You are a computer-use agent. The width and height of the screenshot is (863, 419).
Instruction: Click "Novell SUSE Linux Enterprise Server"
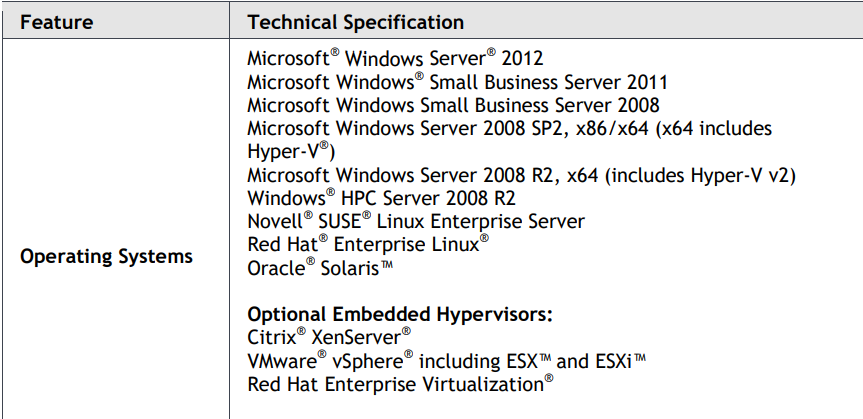415,222
